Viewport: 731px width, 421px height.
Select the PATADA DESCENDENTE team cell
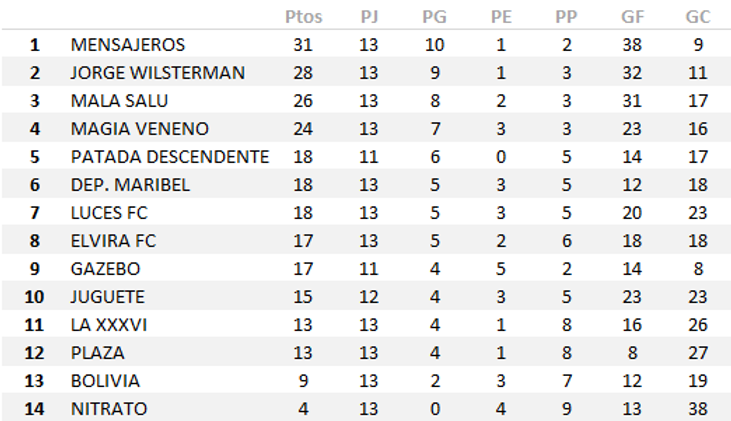tap(170, 157)
